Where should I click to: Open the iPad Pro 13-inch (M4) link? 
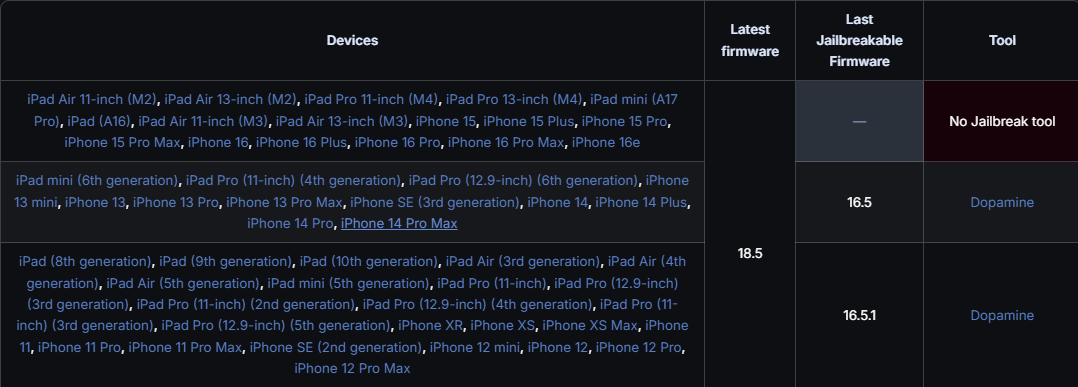click(x=514, y=99)
